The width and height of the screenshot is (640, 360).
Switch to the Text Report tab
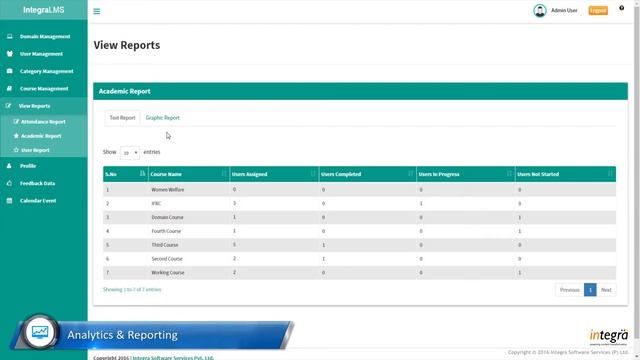click(x=122, y=118)
